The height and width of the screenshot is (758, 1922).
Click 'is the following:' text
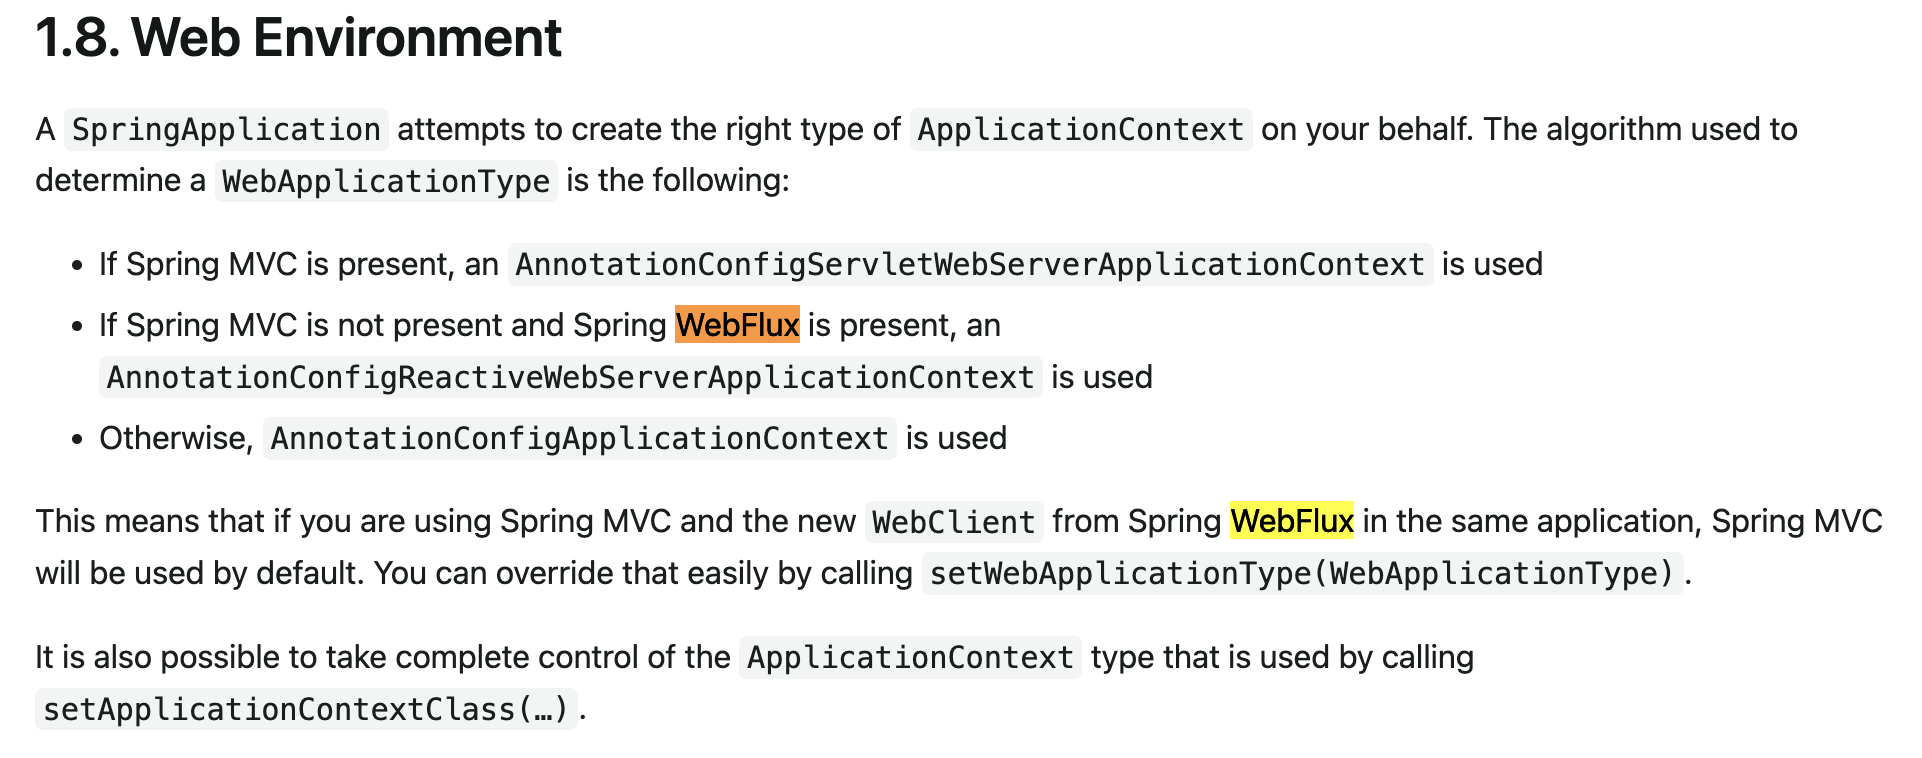pyautogui.click(x=678, y=180)
